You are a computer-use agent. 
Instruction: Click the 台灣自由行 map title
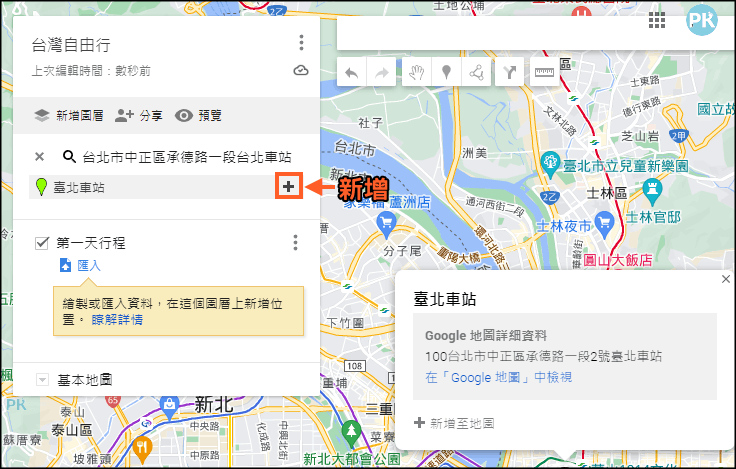71,45
